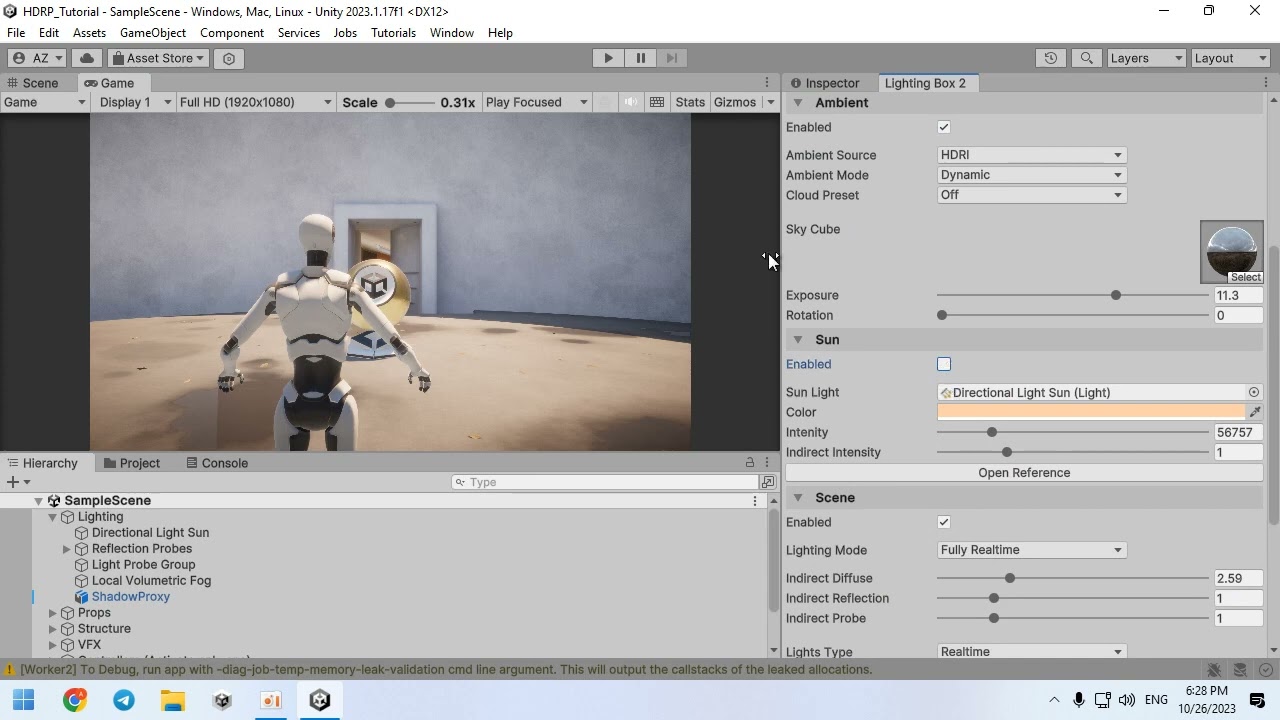Open the Layers dropdown in toolbar
The height and width of the screenshot is (720, 1280).
click(1146, 58)
